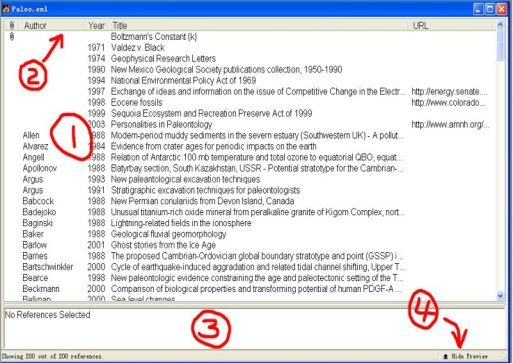Screen dimensions: 513x363
Task: Open the www.colorado URL for Eocene fossils
Action: click(x=448, y=102)
